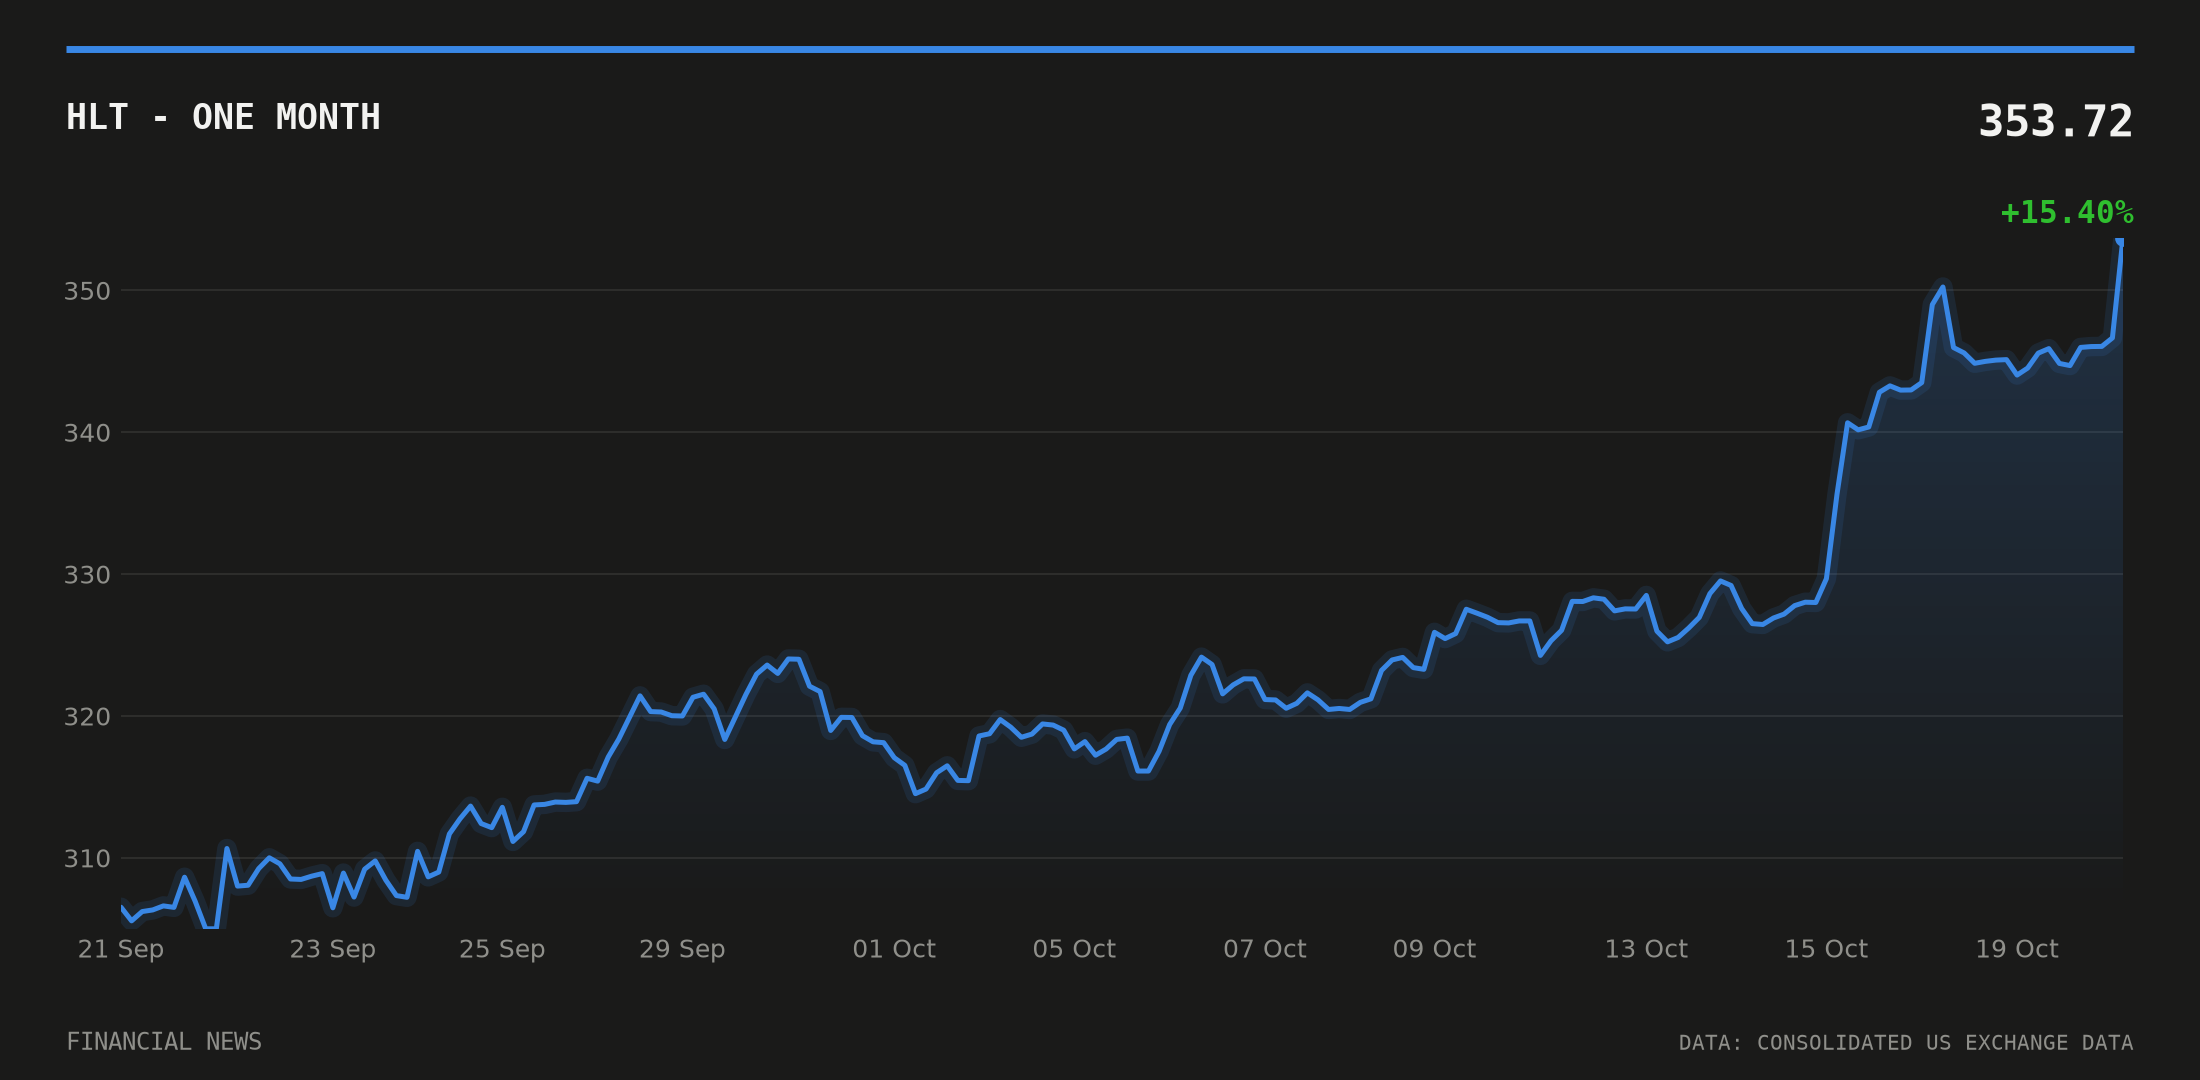Click the 15 Oct date label
2200x1080 pixels.
(x=1826, y=949)
